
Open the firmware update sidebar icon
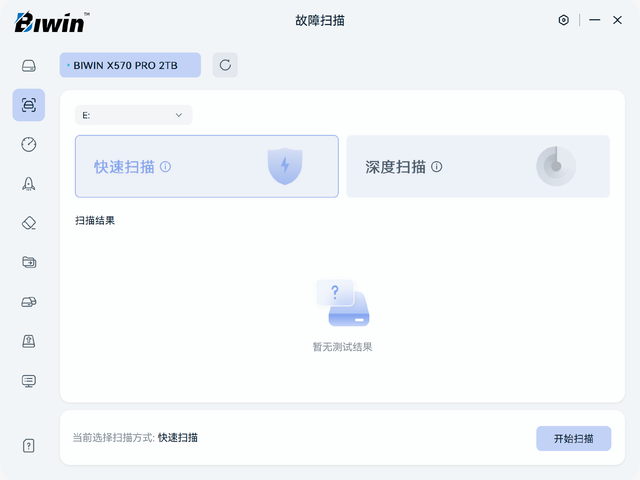(x=29, y=341)
